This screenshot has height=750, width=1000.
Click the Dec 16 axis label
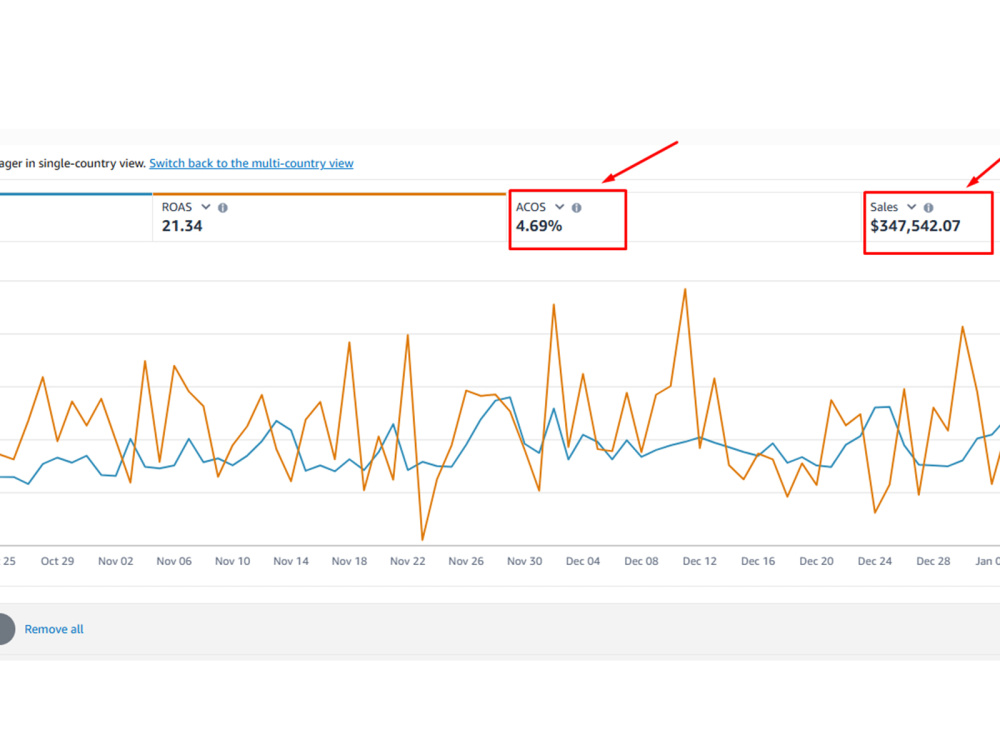758,561
